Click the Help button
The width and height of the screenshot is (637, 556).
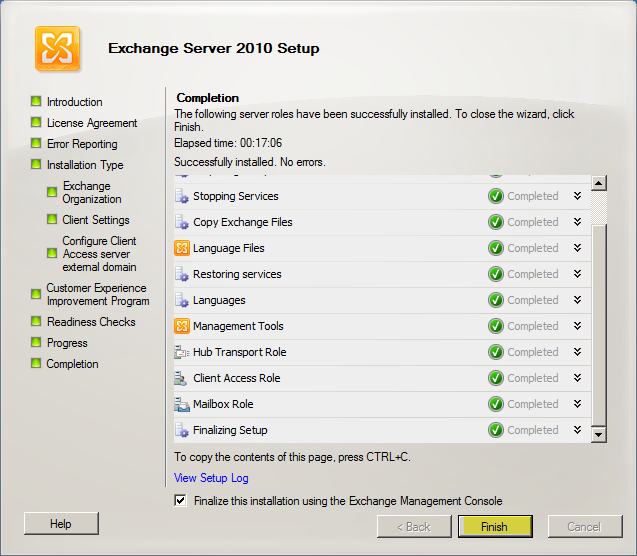[61, 524]
